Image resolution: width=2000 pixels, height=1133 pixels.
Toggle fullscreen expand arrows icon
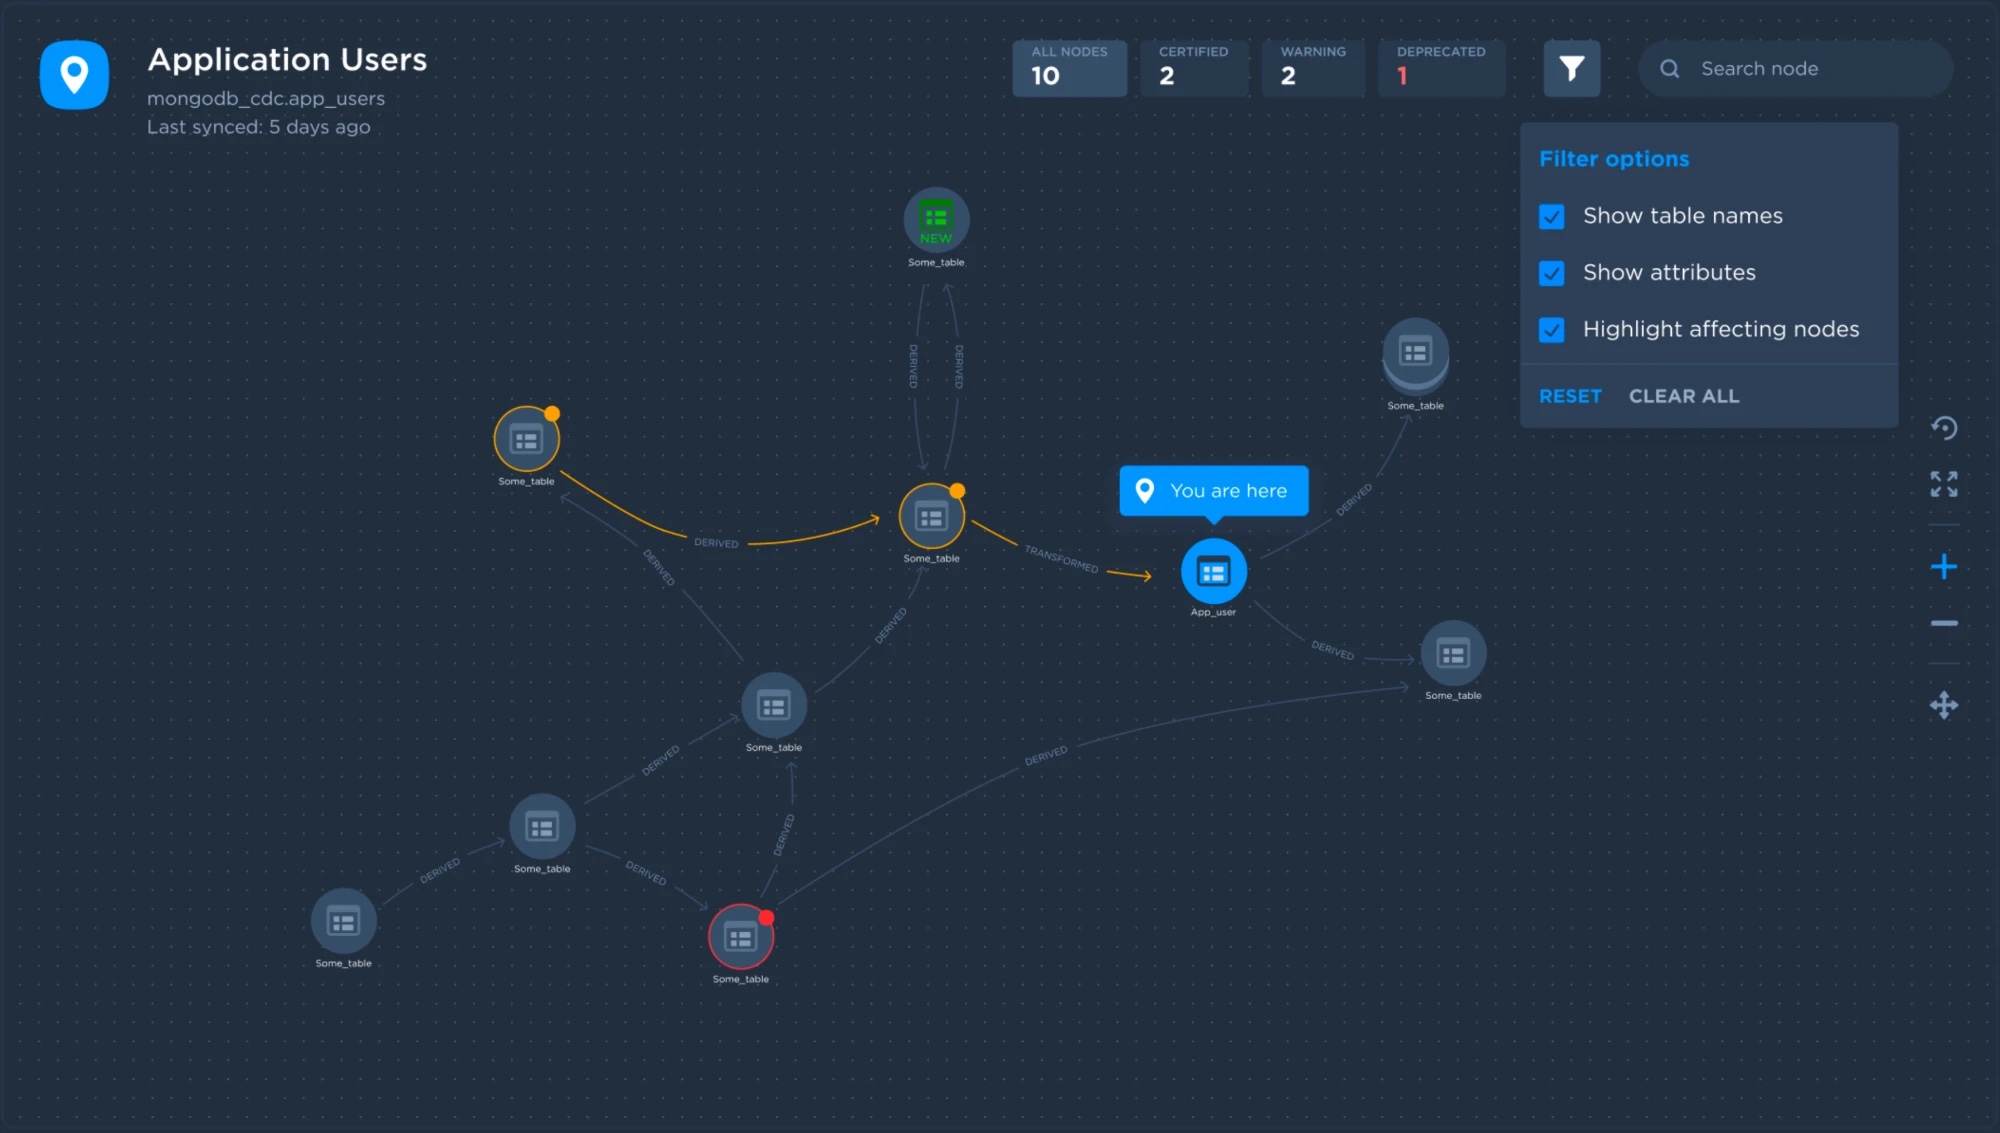pyautogui.click(x=1943, y=484)
